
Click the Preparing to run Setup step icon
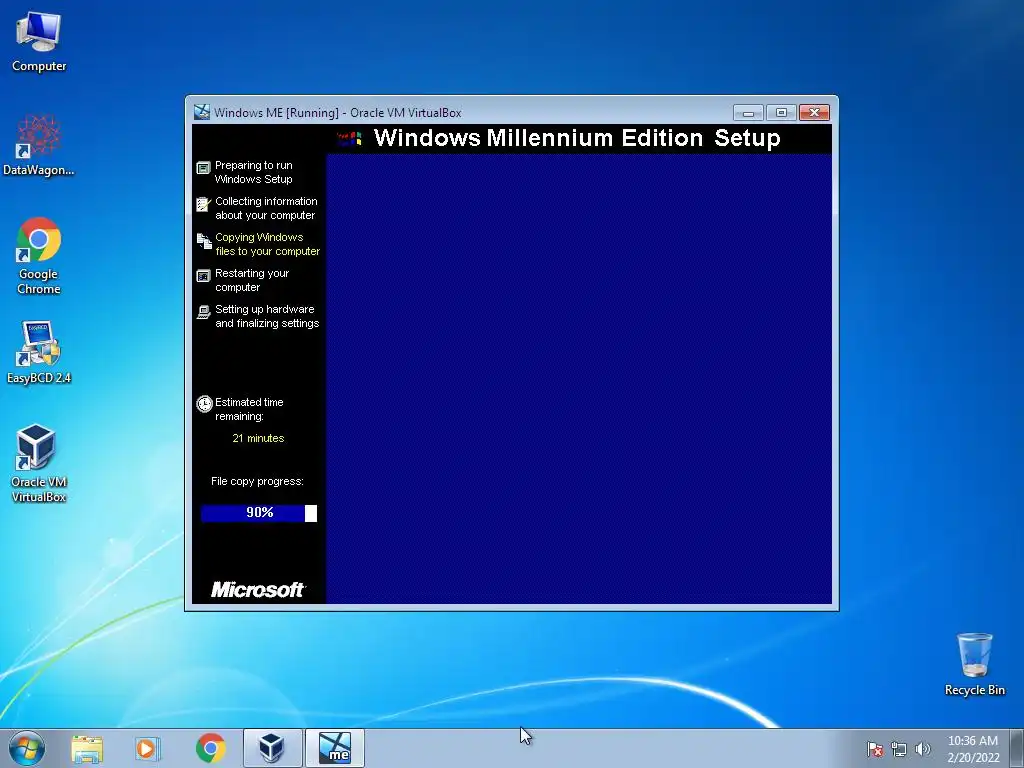pyautogui.click(x=203, y=168)
